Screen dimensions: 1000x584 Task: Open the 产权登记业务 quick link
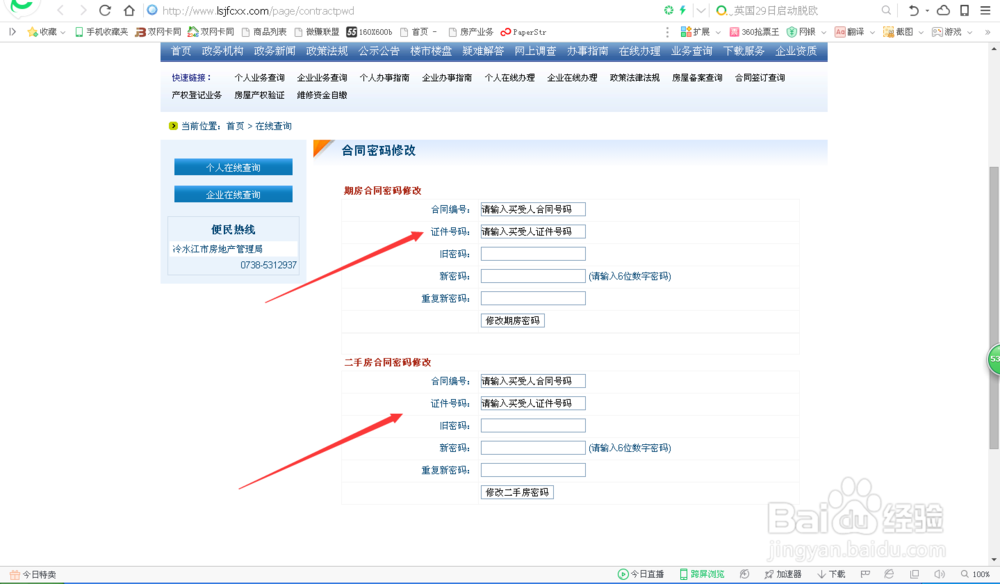coord(196,95)
